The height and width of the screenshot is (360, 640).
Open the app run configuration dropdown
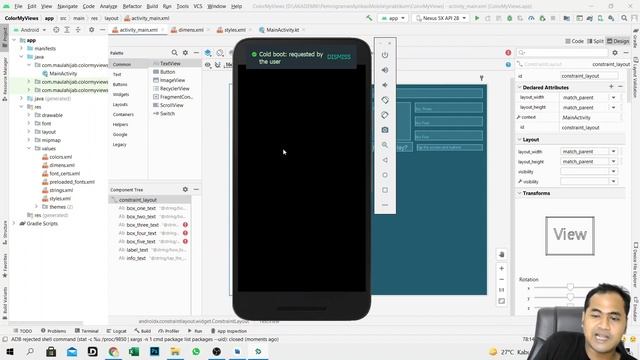coord(393,18)
